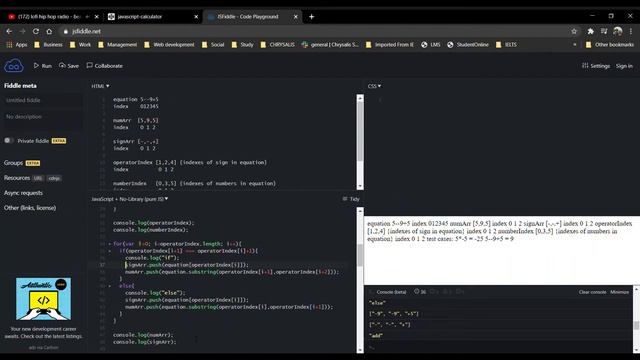Open the browser profile avatar
640x360 pixels.
[618, 31]
